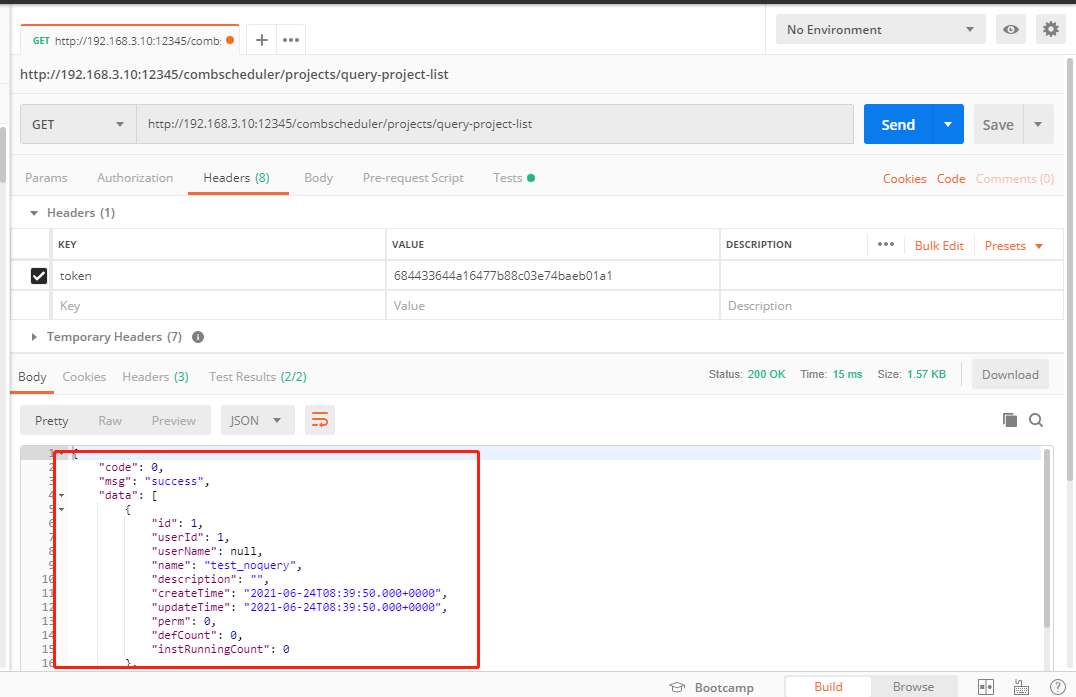Open the No Environment selector

880,29
